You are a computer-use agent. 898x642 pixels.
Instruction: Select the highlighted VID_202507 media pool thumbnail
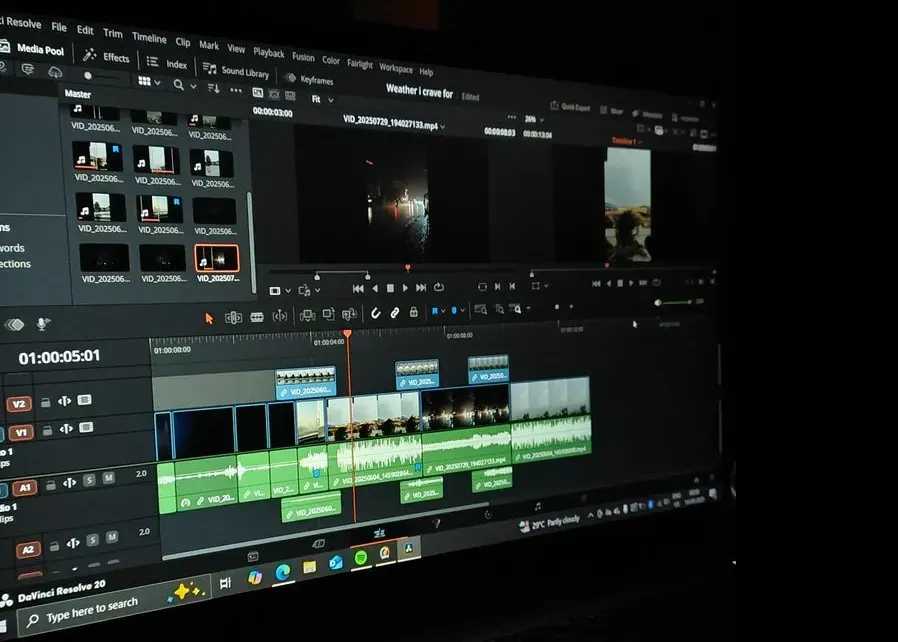pos(216,259)
